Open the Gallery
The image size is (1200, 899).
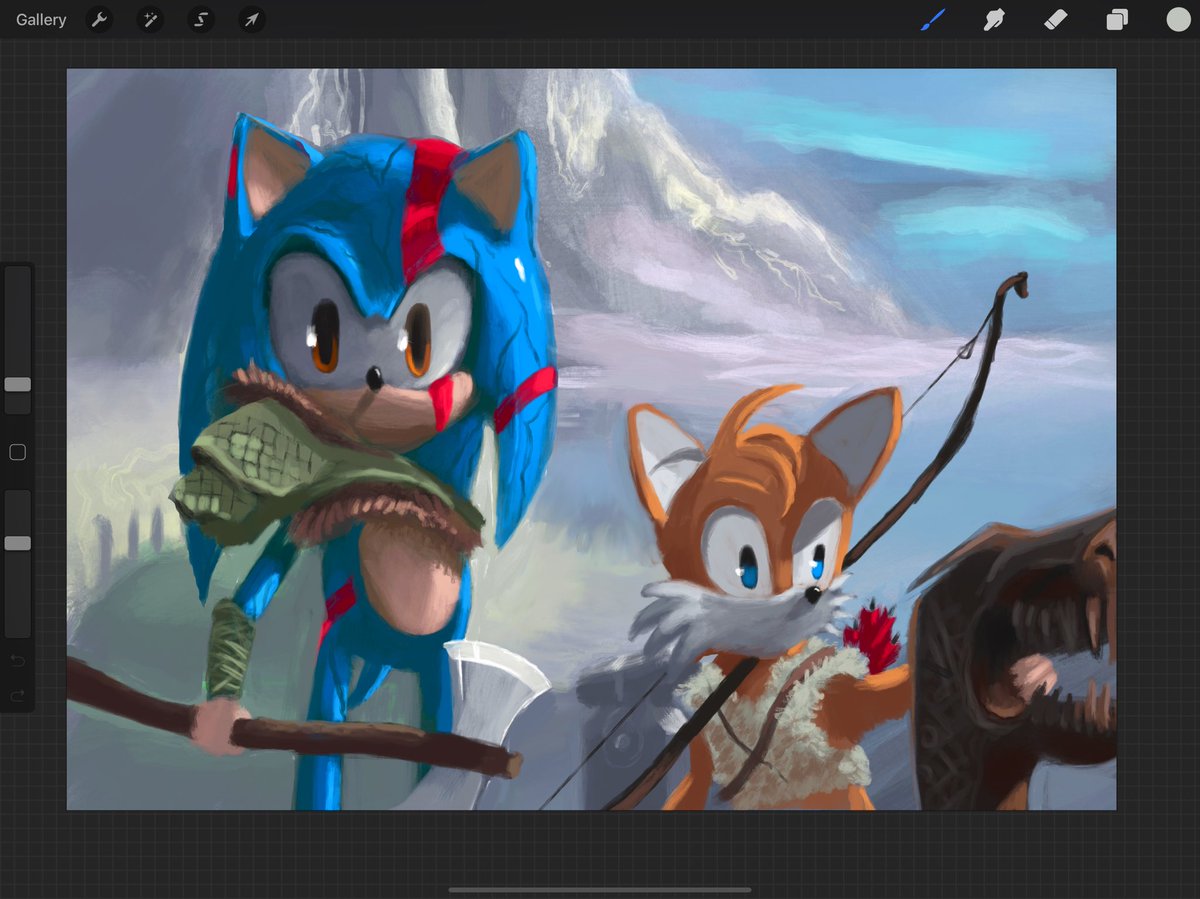coord(41,20)
